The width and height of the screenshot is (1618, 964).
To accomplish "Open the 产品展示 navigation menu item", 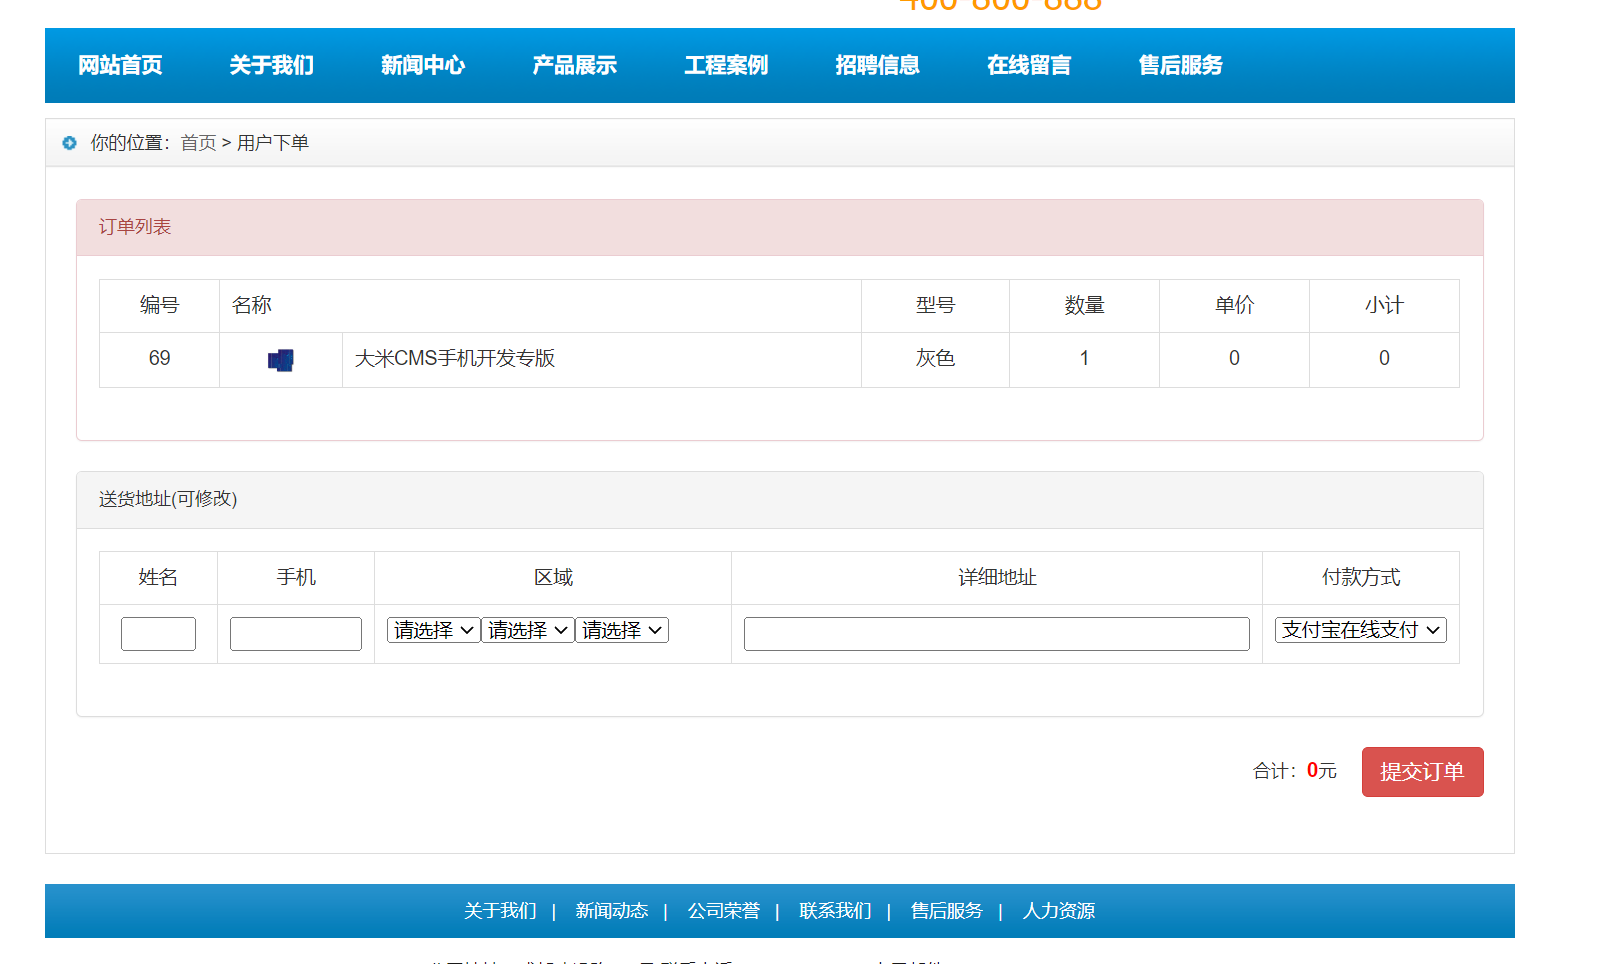I will coord(574,65).
